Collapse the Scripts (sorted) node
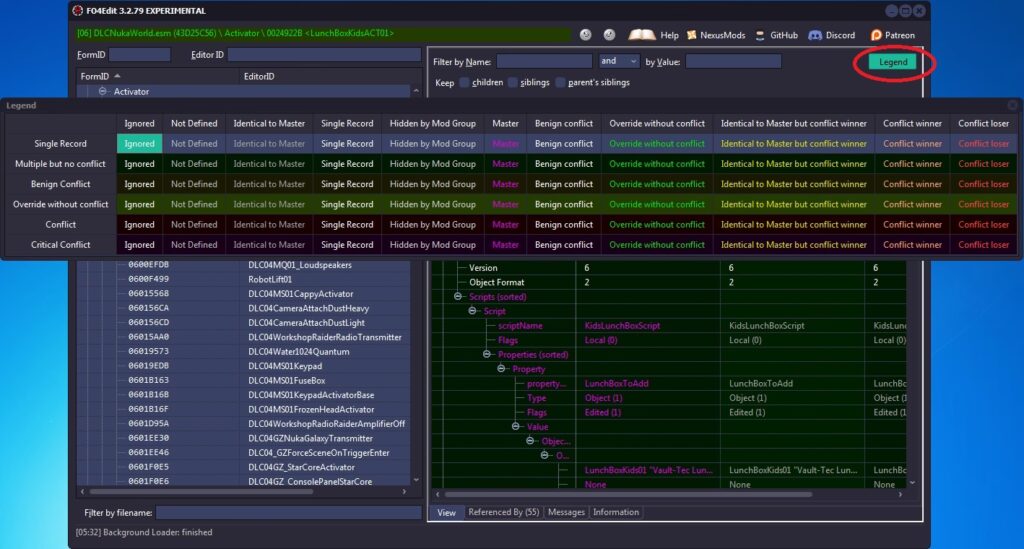 458,296
